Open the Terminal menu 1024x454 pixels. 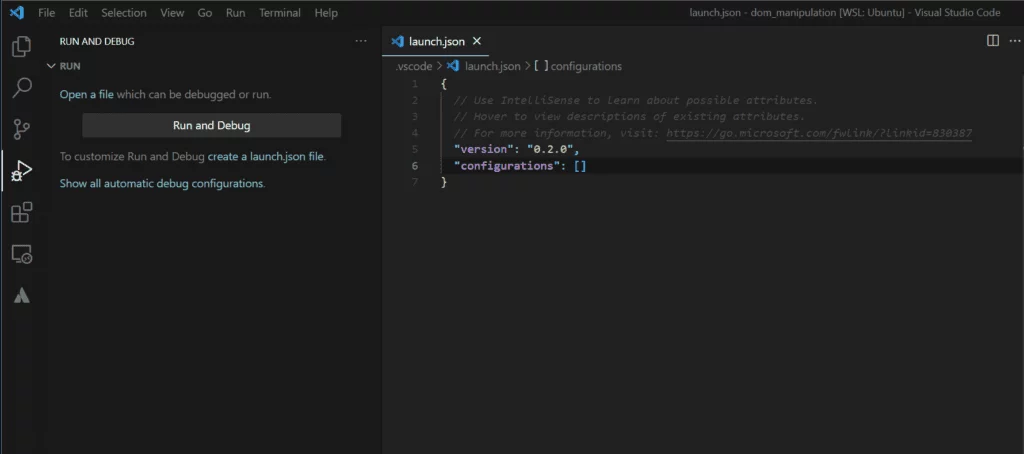280,12
